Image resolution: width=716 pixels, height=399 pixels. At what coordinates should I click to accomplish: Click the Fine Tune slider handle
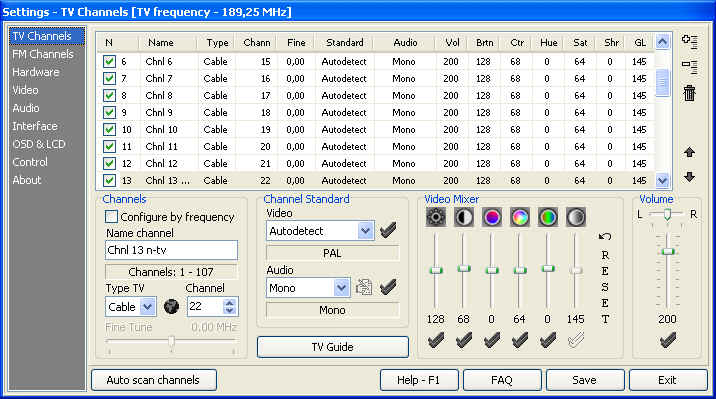(x=172, y=341)
